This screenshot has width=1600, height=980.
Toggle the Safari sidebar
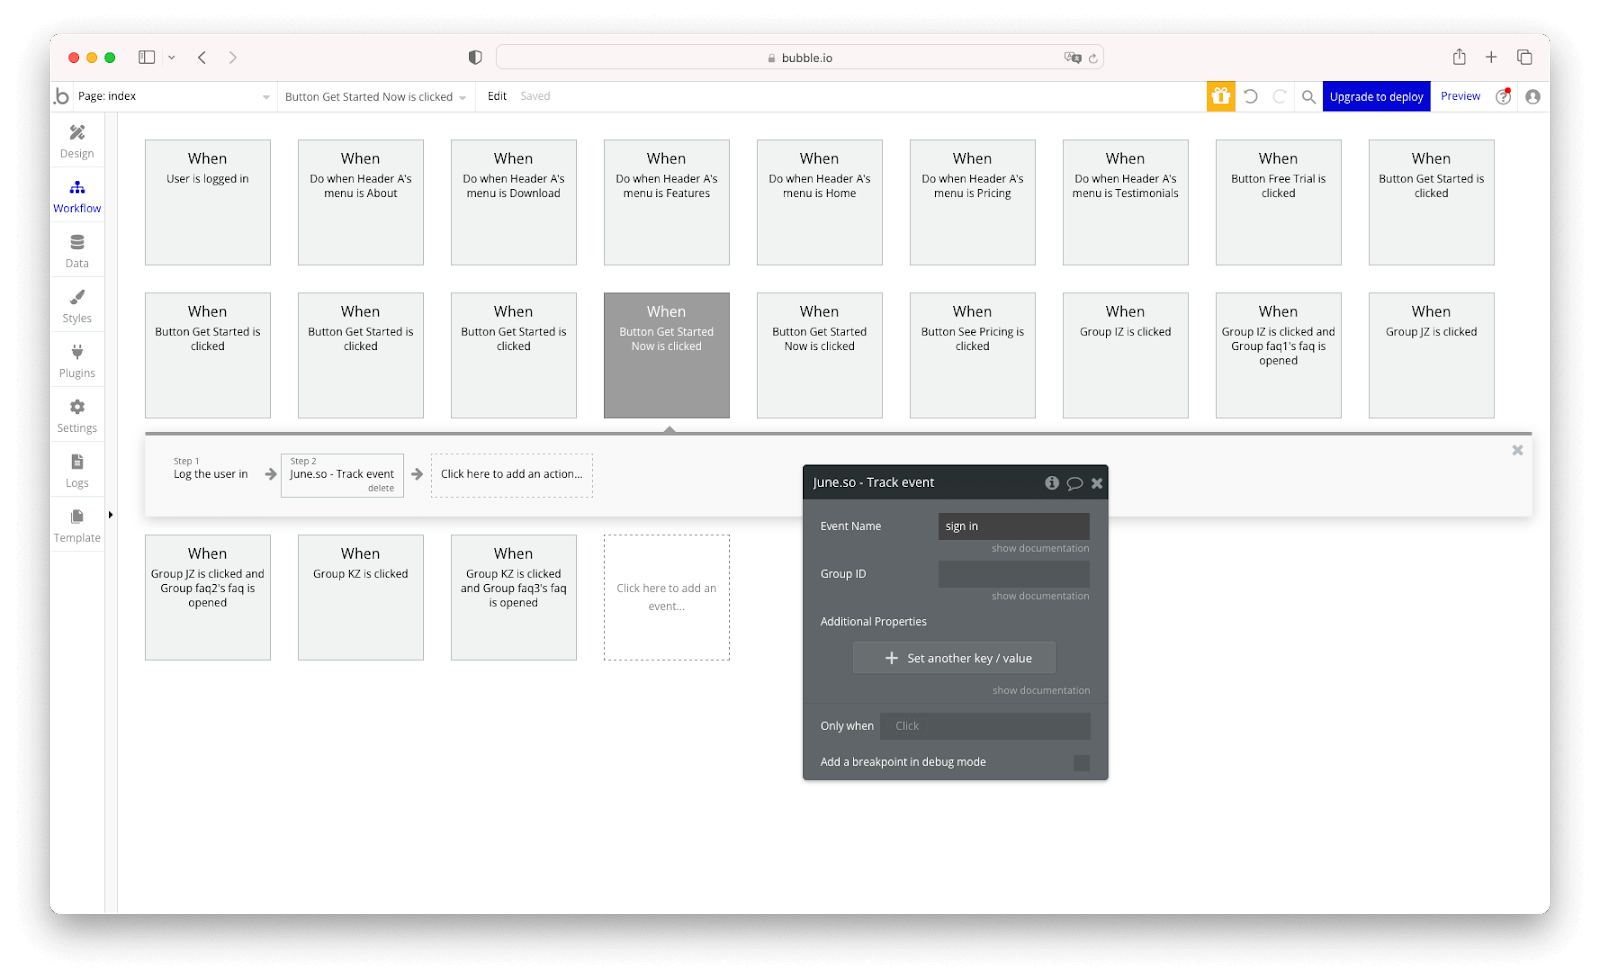coord(146,57)
